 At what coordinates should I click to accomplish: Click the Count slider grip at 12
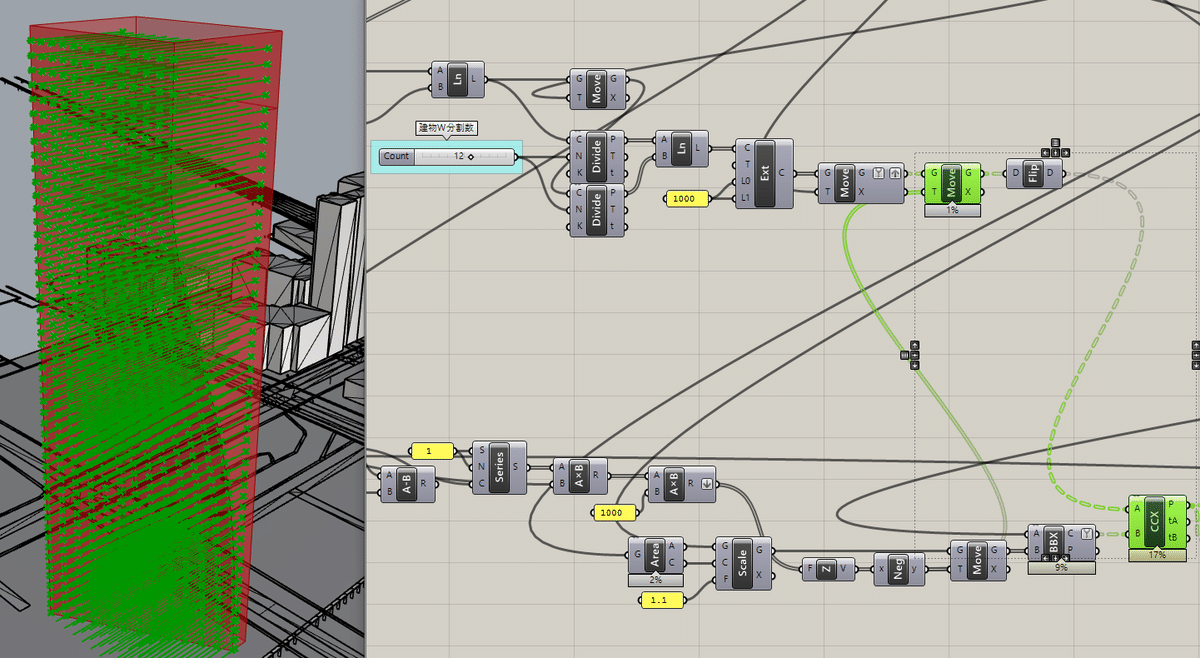coord(470,156)
